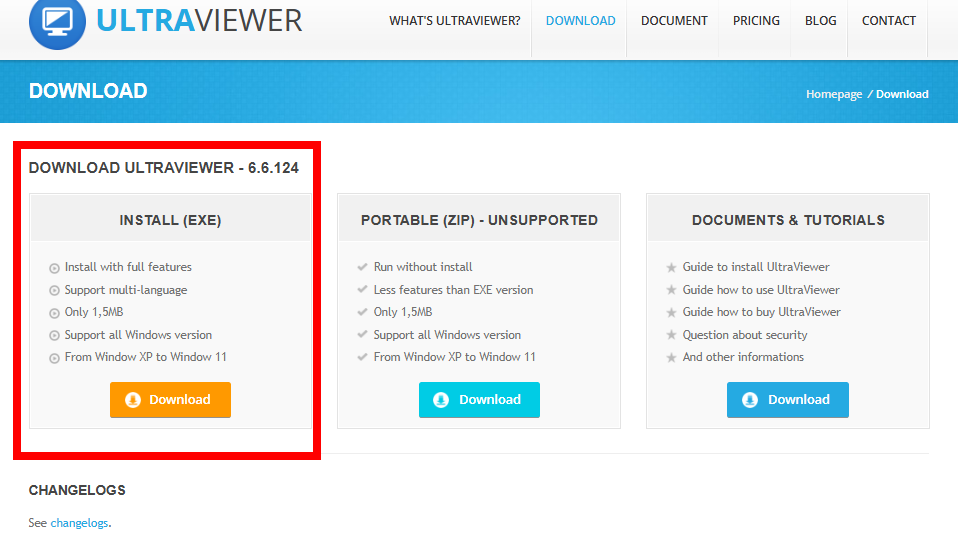
Task: Open the What's UltraViewer? menu item
Action: pyautogui.click(x=455, y=21)
